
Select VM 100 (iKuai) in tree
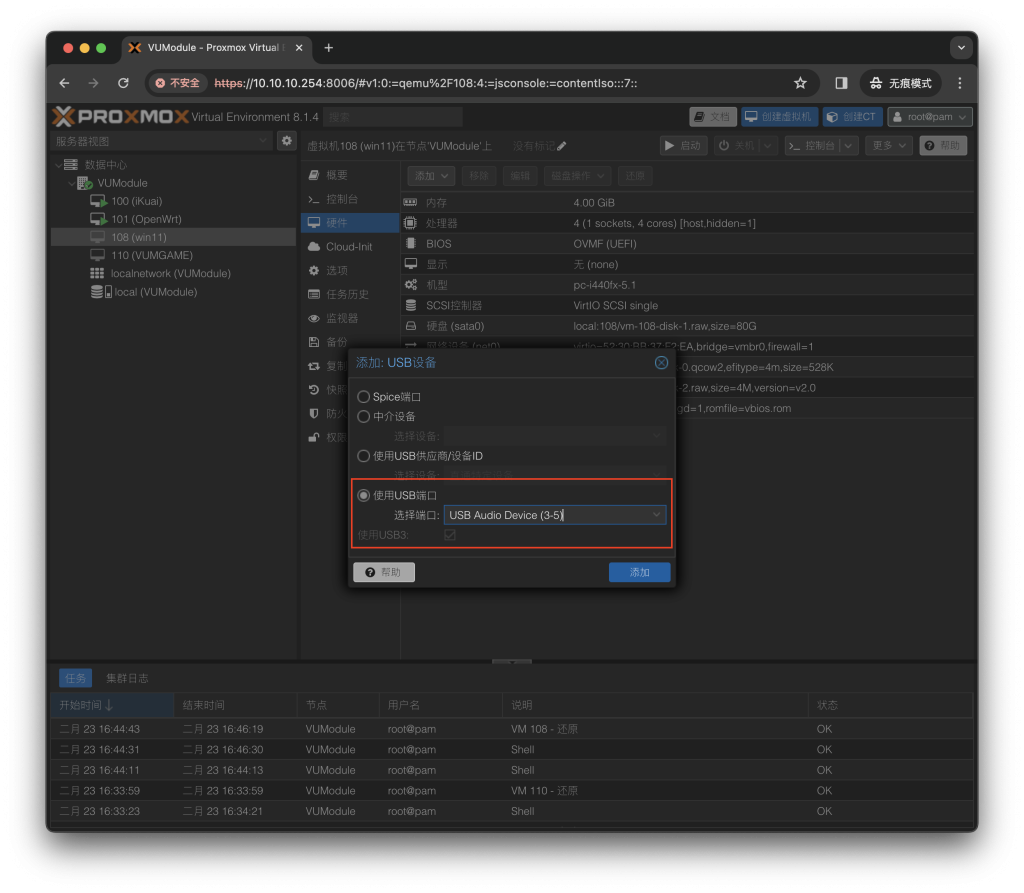tap(136, 201)
